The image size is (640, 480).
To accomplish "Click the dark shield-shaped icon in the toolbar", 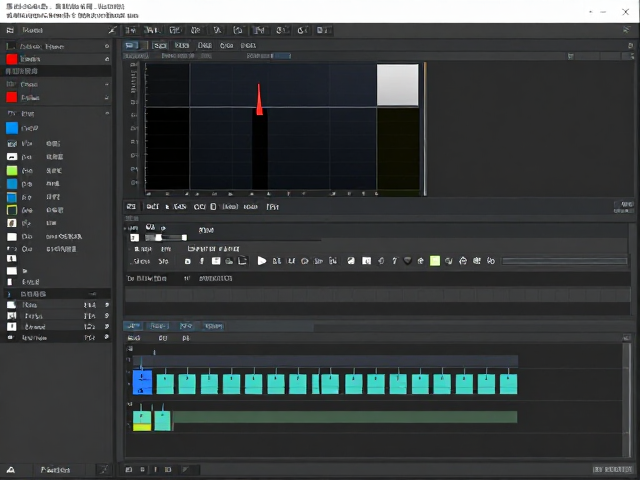I will (407, 261).
